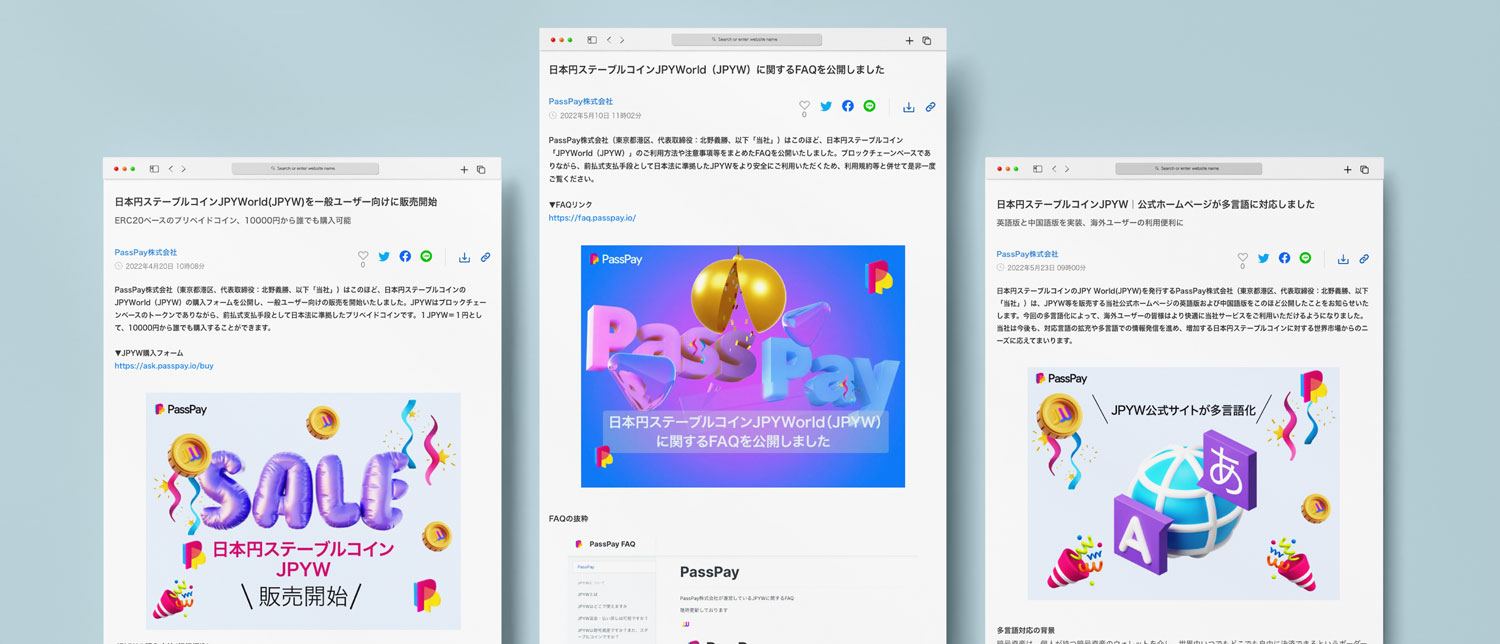Viewport: 1500px width, 644px height.
Task: Go back in right browser window
Action: (x=1055, y=169)
